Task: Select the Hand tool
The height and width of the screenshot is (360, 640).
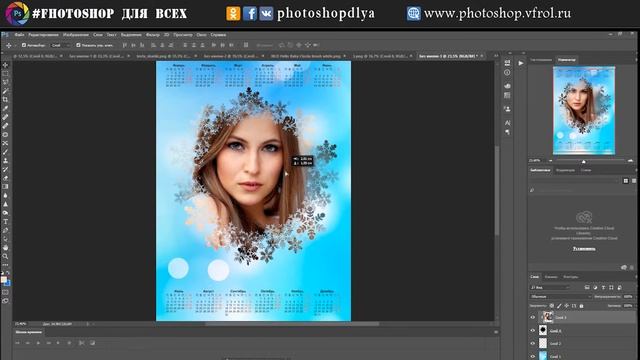Action: 5,248
